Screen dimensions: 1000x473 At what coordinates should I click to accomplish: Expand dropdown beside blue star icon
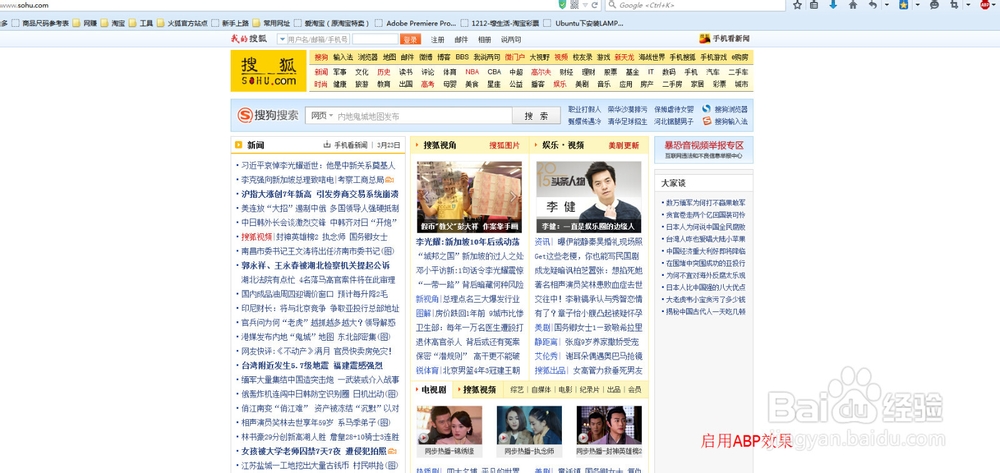coord(917,5)
